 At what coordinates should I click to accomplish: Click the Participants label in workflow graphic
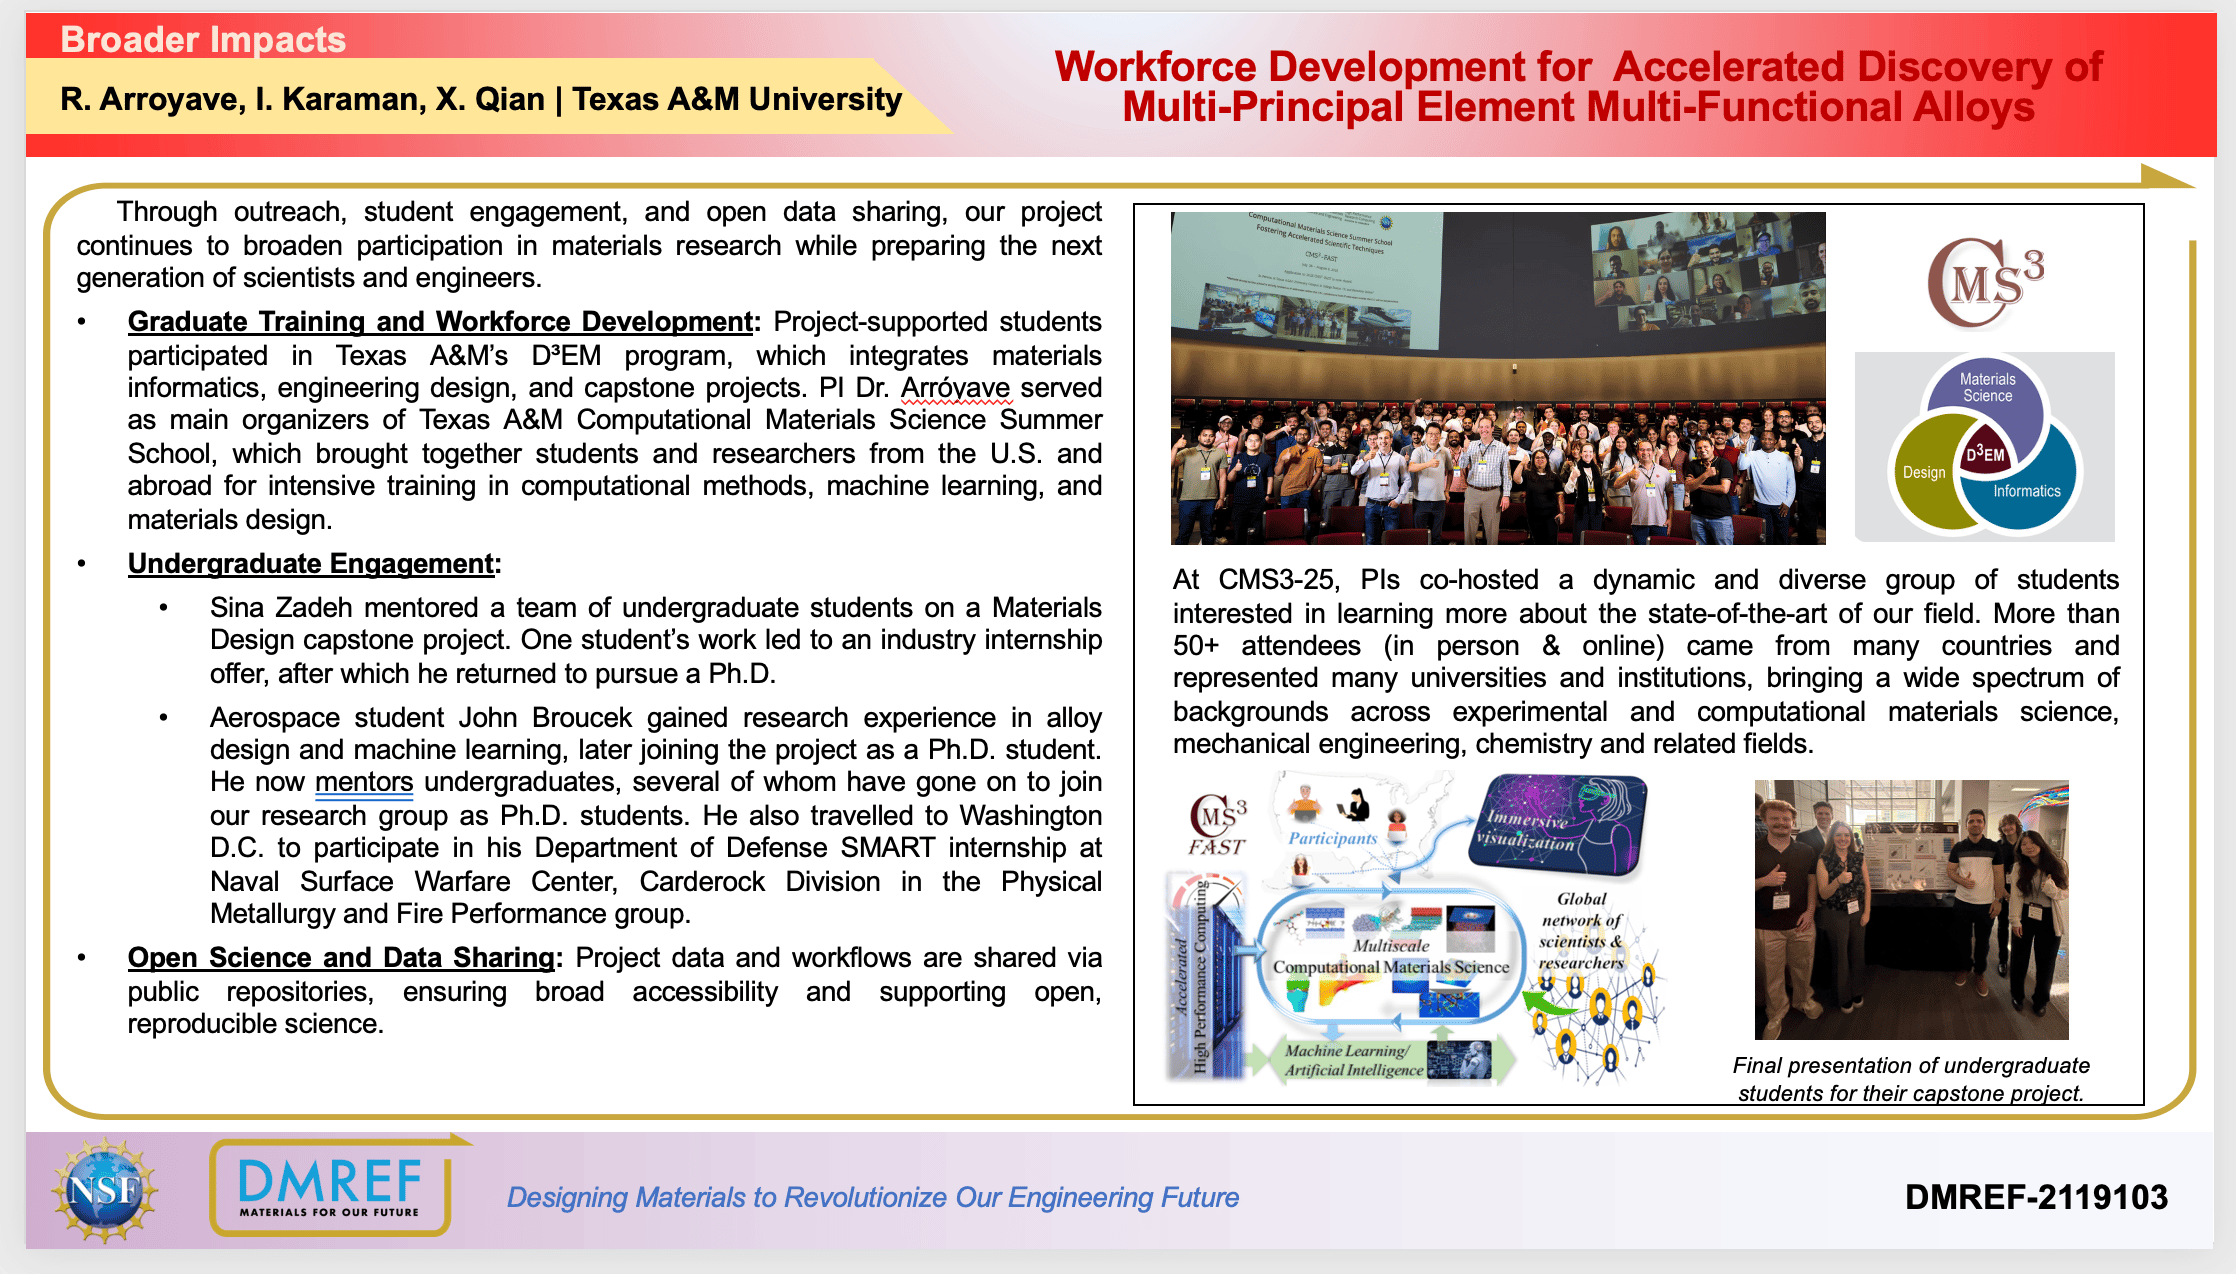pos(1332,838)
